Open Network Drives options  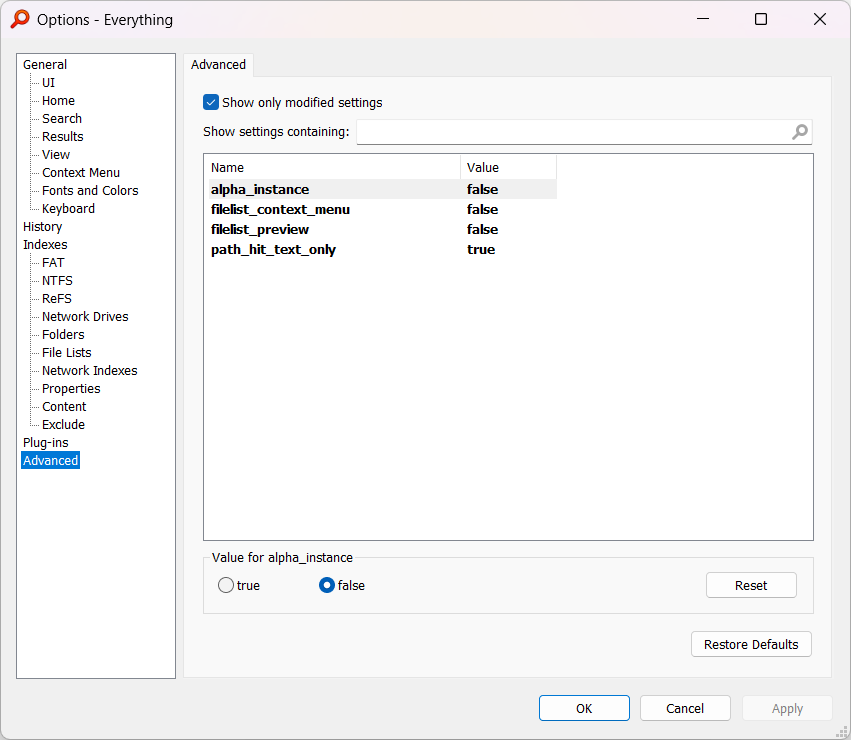(x=85, y=317)
